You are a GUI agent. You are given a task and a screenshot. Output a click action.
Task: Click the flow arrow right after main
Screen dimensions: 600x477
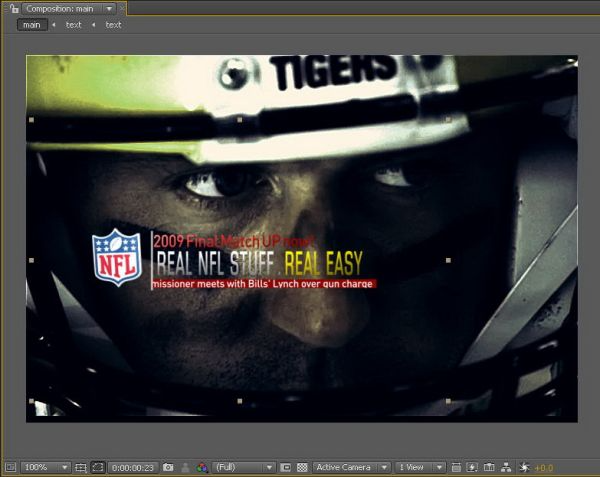pos(54,25)
